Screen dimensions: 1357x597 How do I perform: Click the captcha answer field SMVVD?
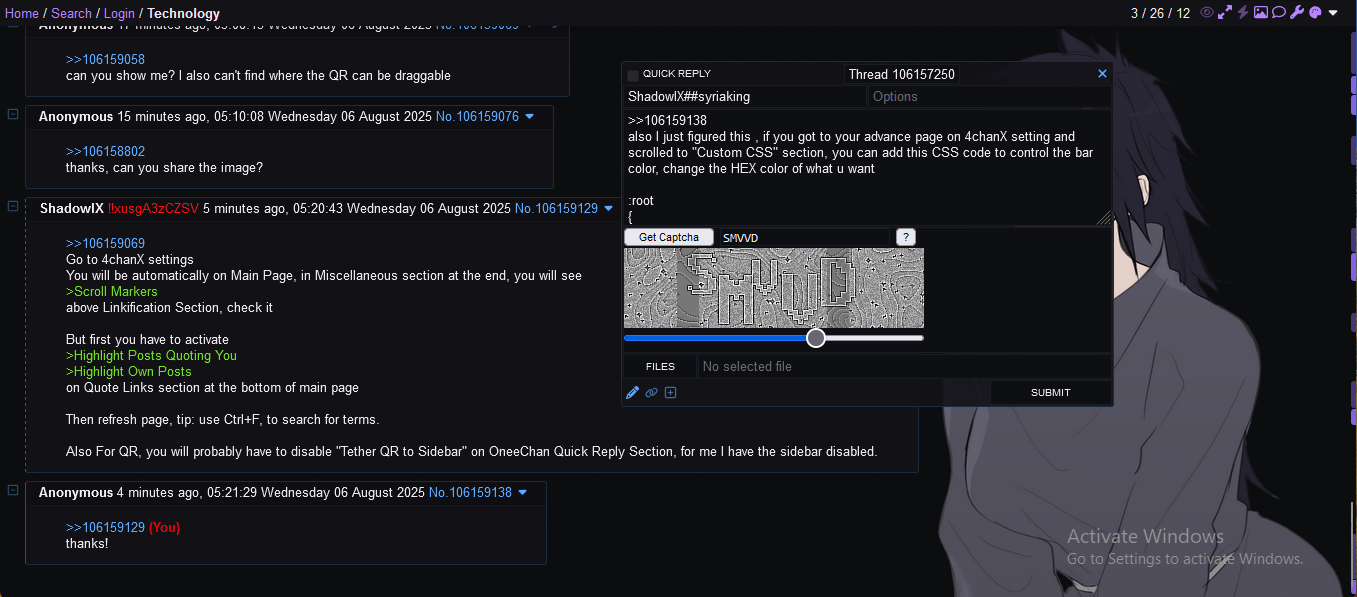(x=803, y=238)
